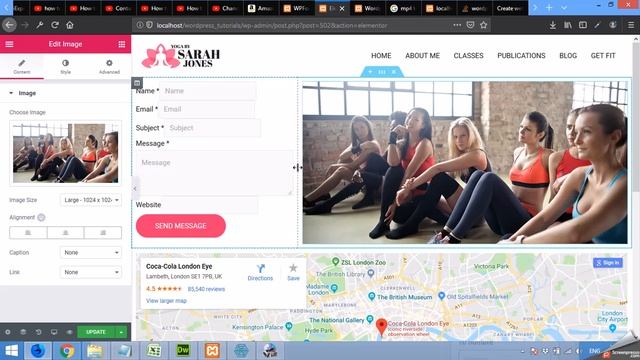640x360 pixels.
Task: Click Directions on the map card
Action: click(260, 273)
